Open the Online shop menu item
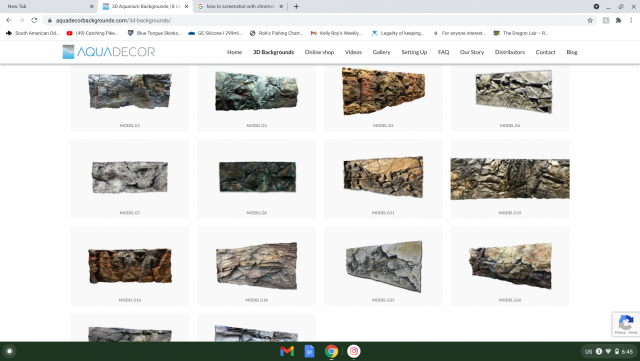640x361 pixels. point(319,52)
